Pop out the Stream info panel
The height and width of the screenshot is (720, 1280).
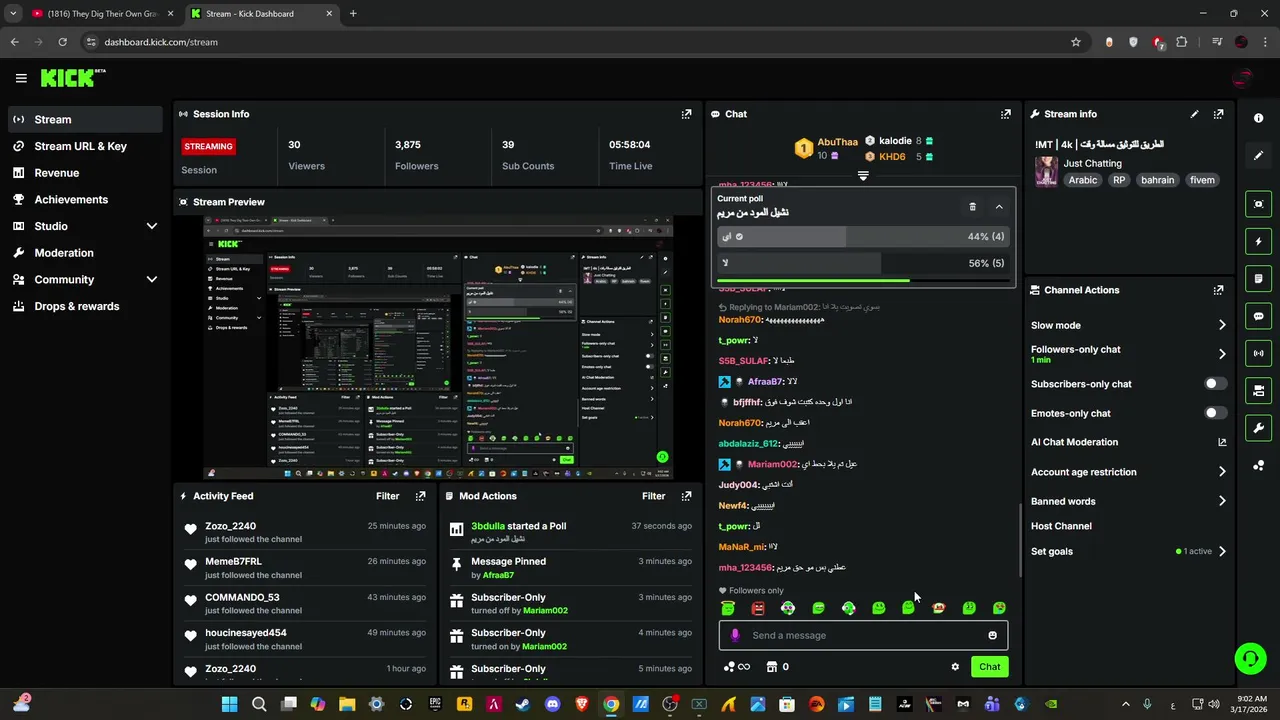pyautogui.click(x=1218, y=114)
